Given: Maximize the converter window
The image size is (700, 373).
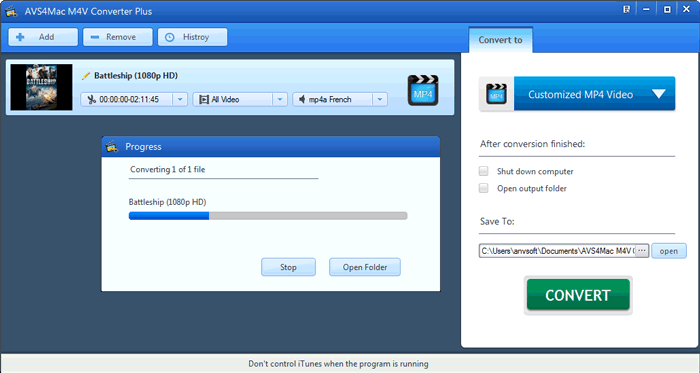Looking at the screenshot, I should click(667, 9).
